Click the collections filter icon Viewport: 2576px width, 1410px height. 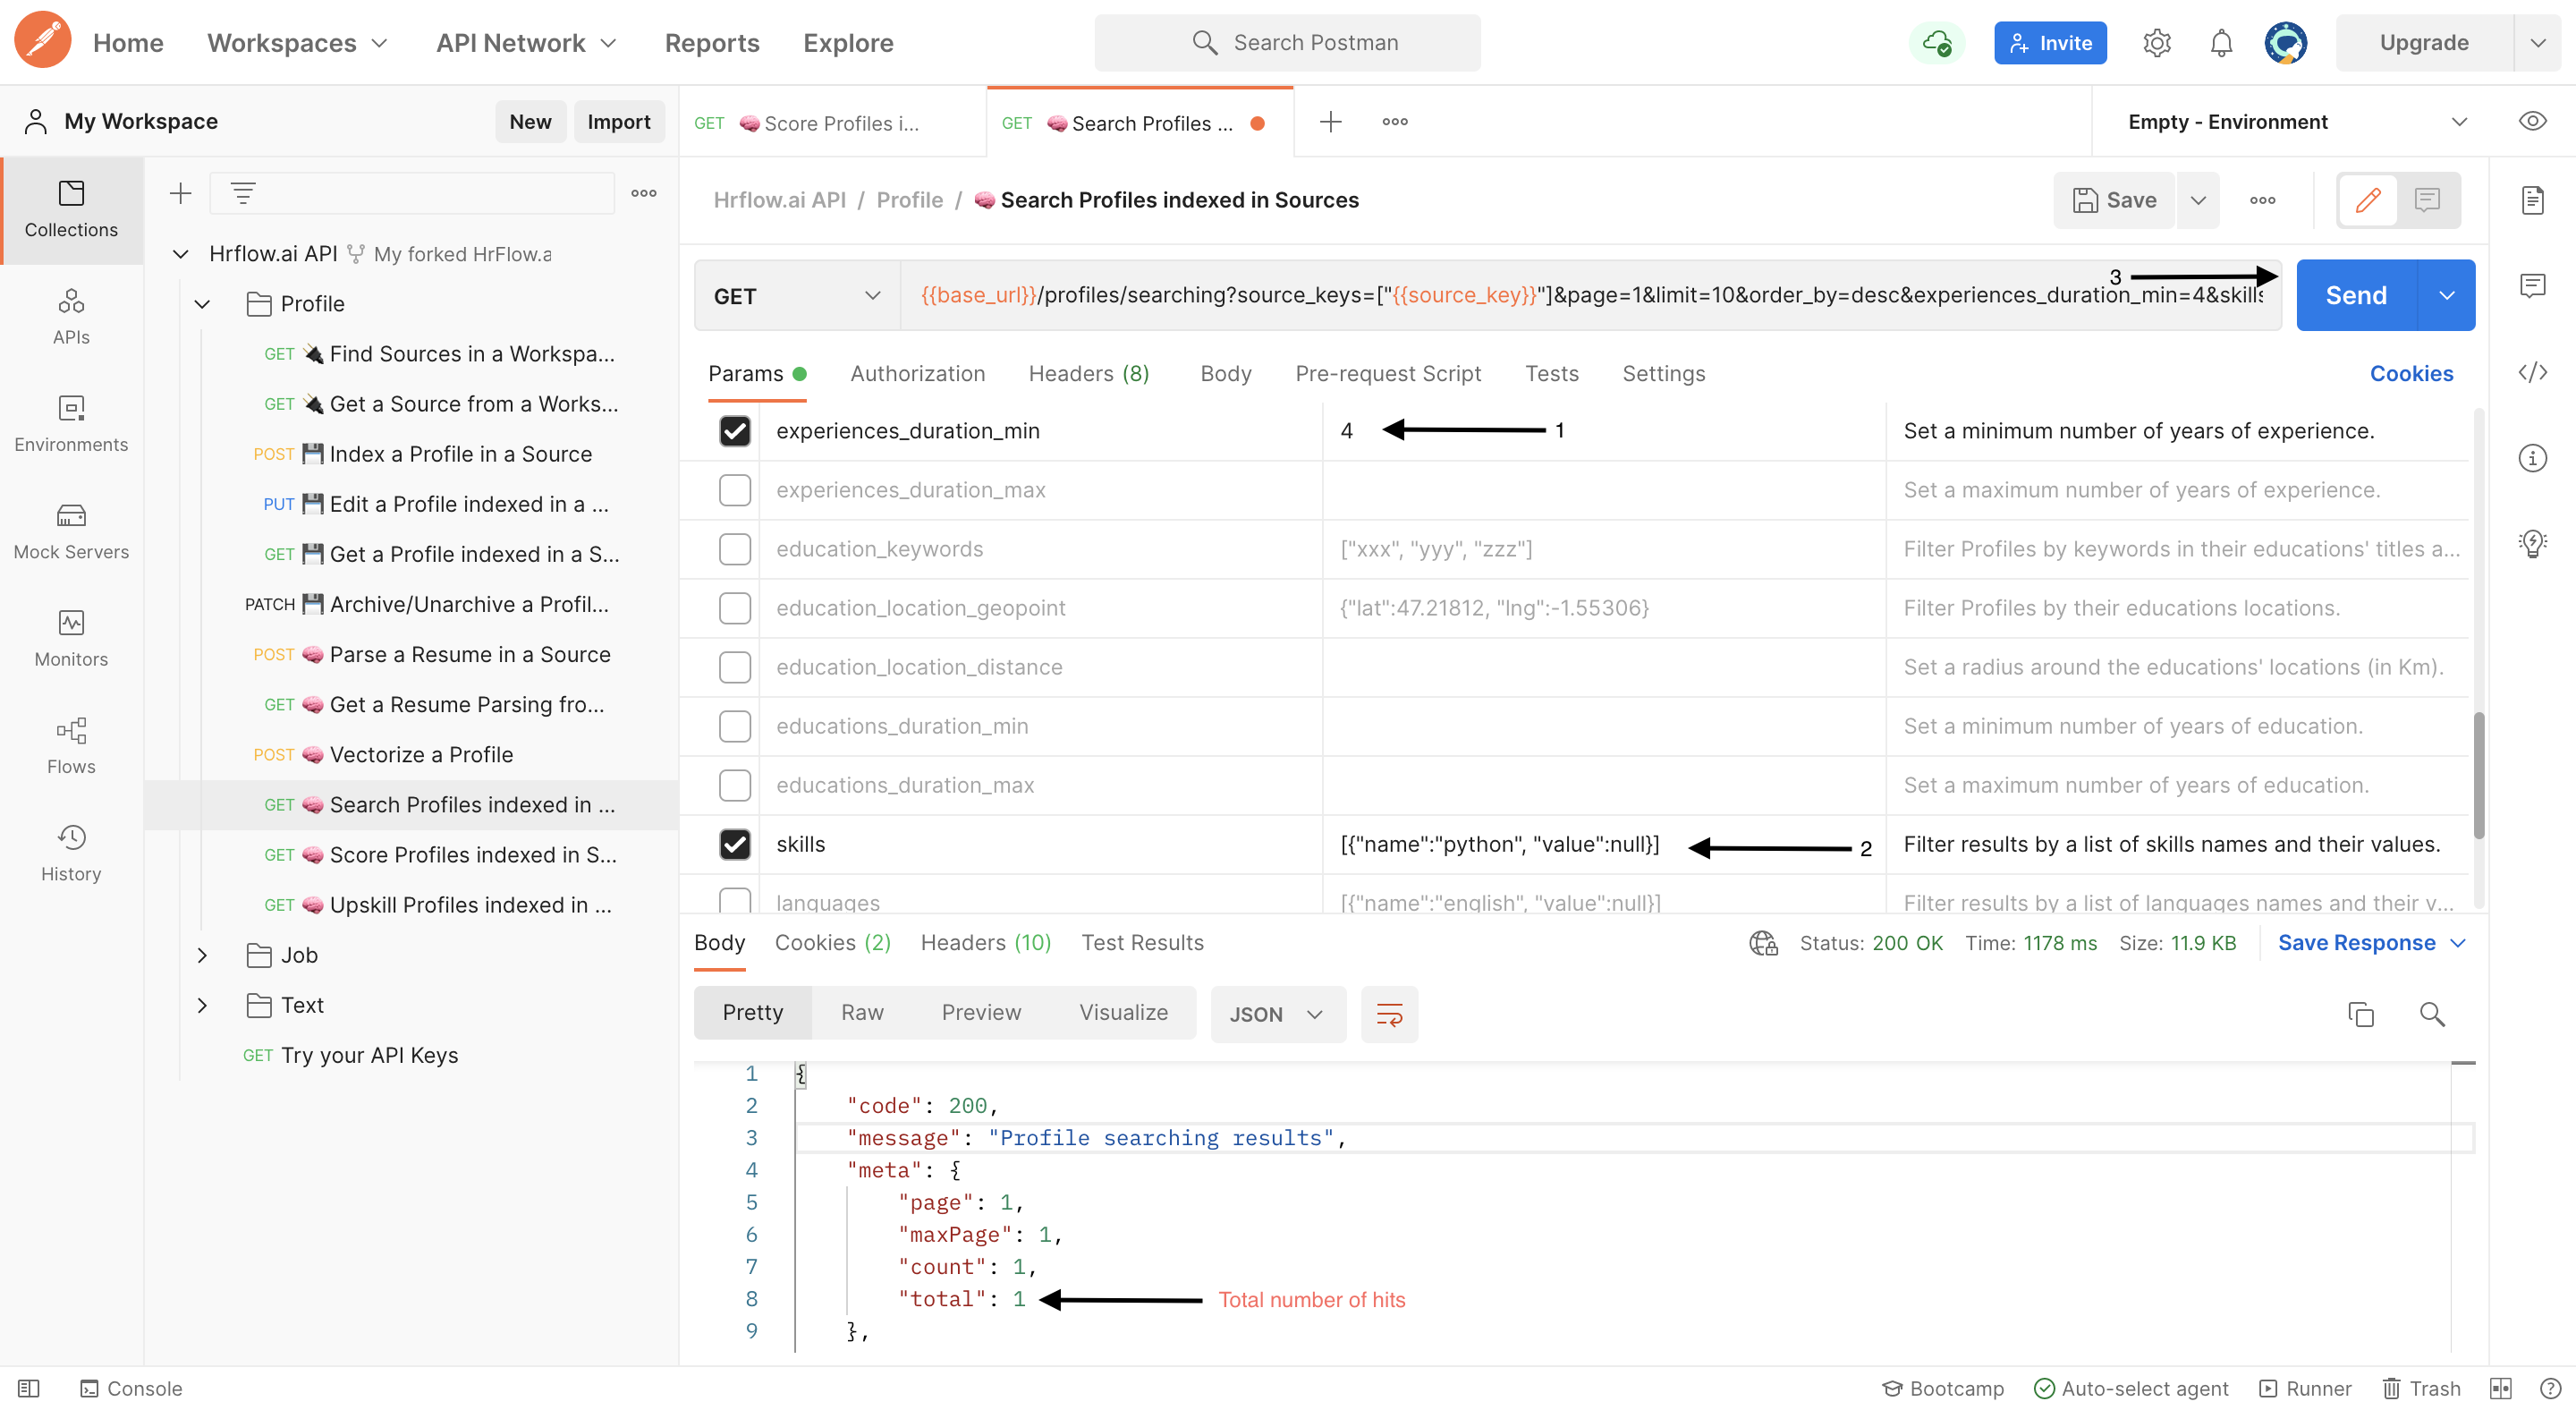coord(243,193)
